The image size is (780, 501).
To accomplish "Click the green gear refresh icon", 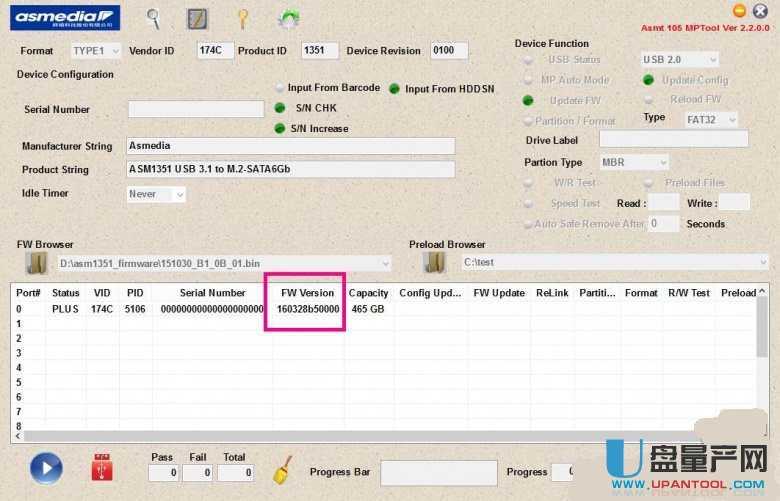I will click(x=289, y=17).
